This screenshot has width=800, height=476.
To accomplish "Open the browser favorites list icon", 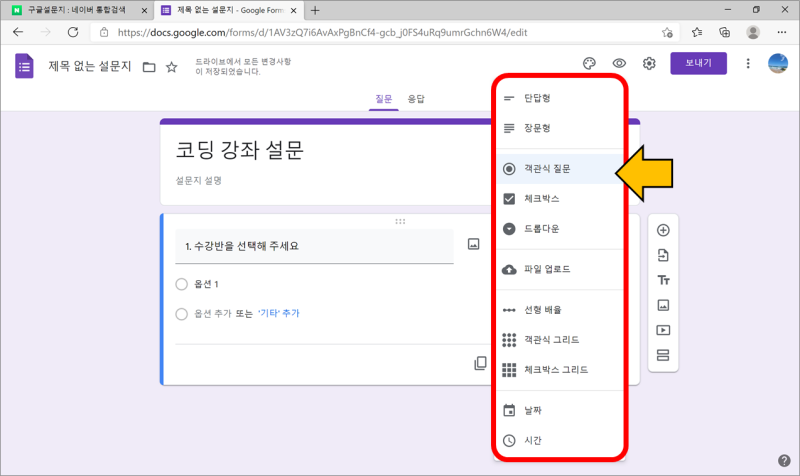I will [697, 33].
